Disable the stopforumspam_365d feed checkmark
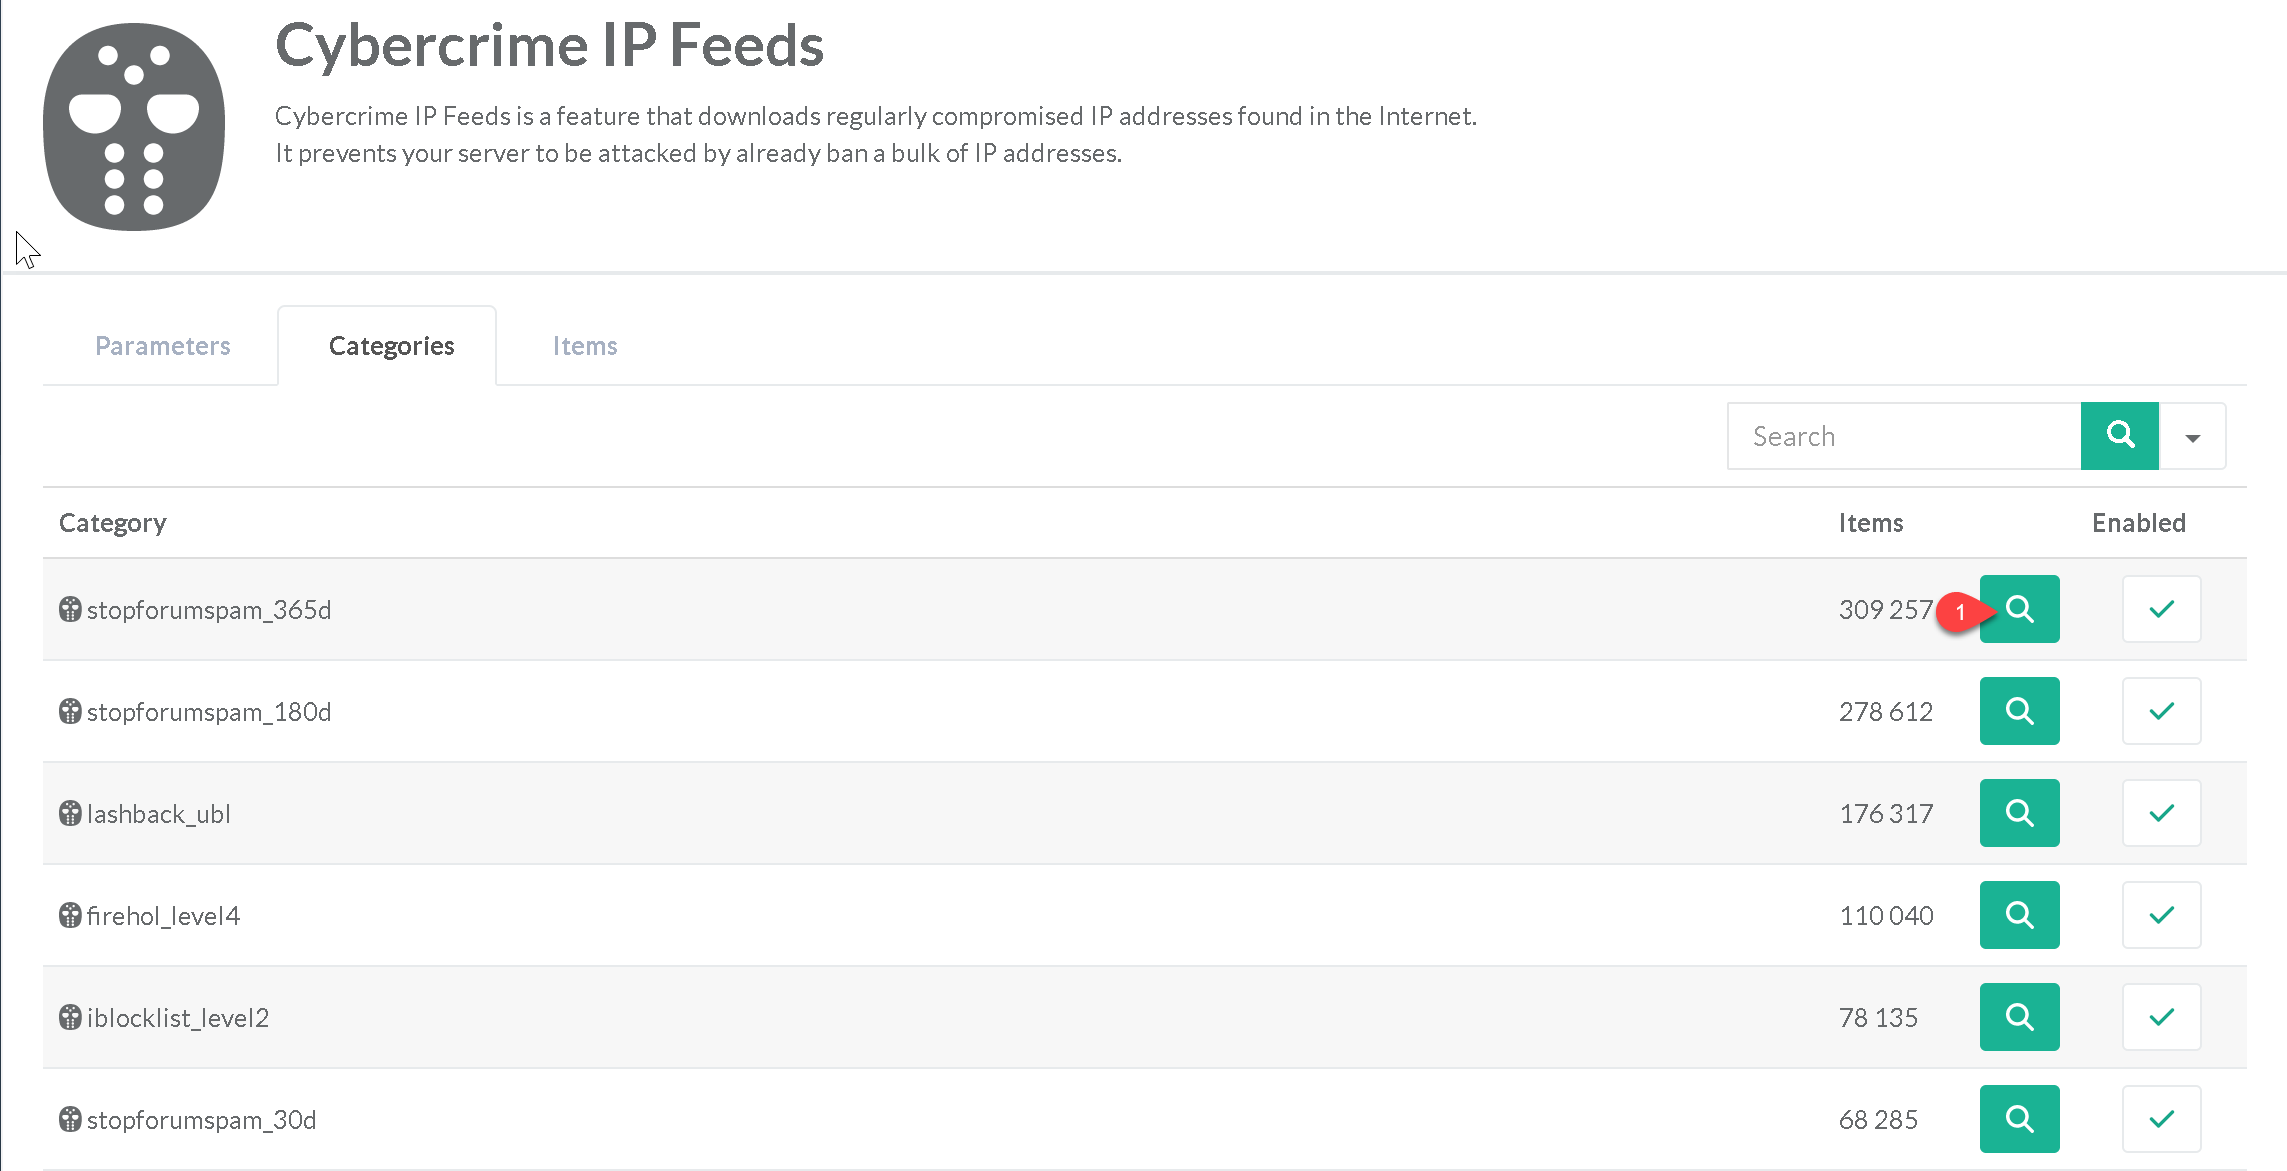2287x1171 pixels. [2161, 609]
